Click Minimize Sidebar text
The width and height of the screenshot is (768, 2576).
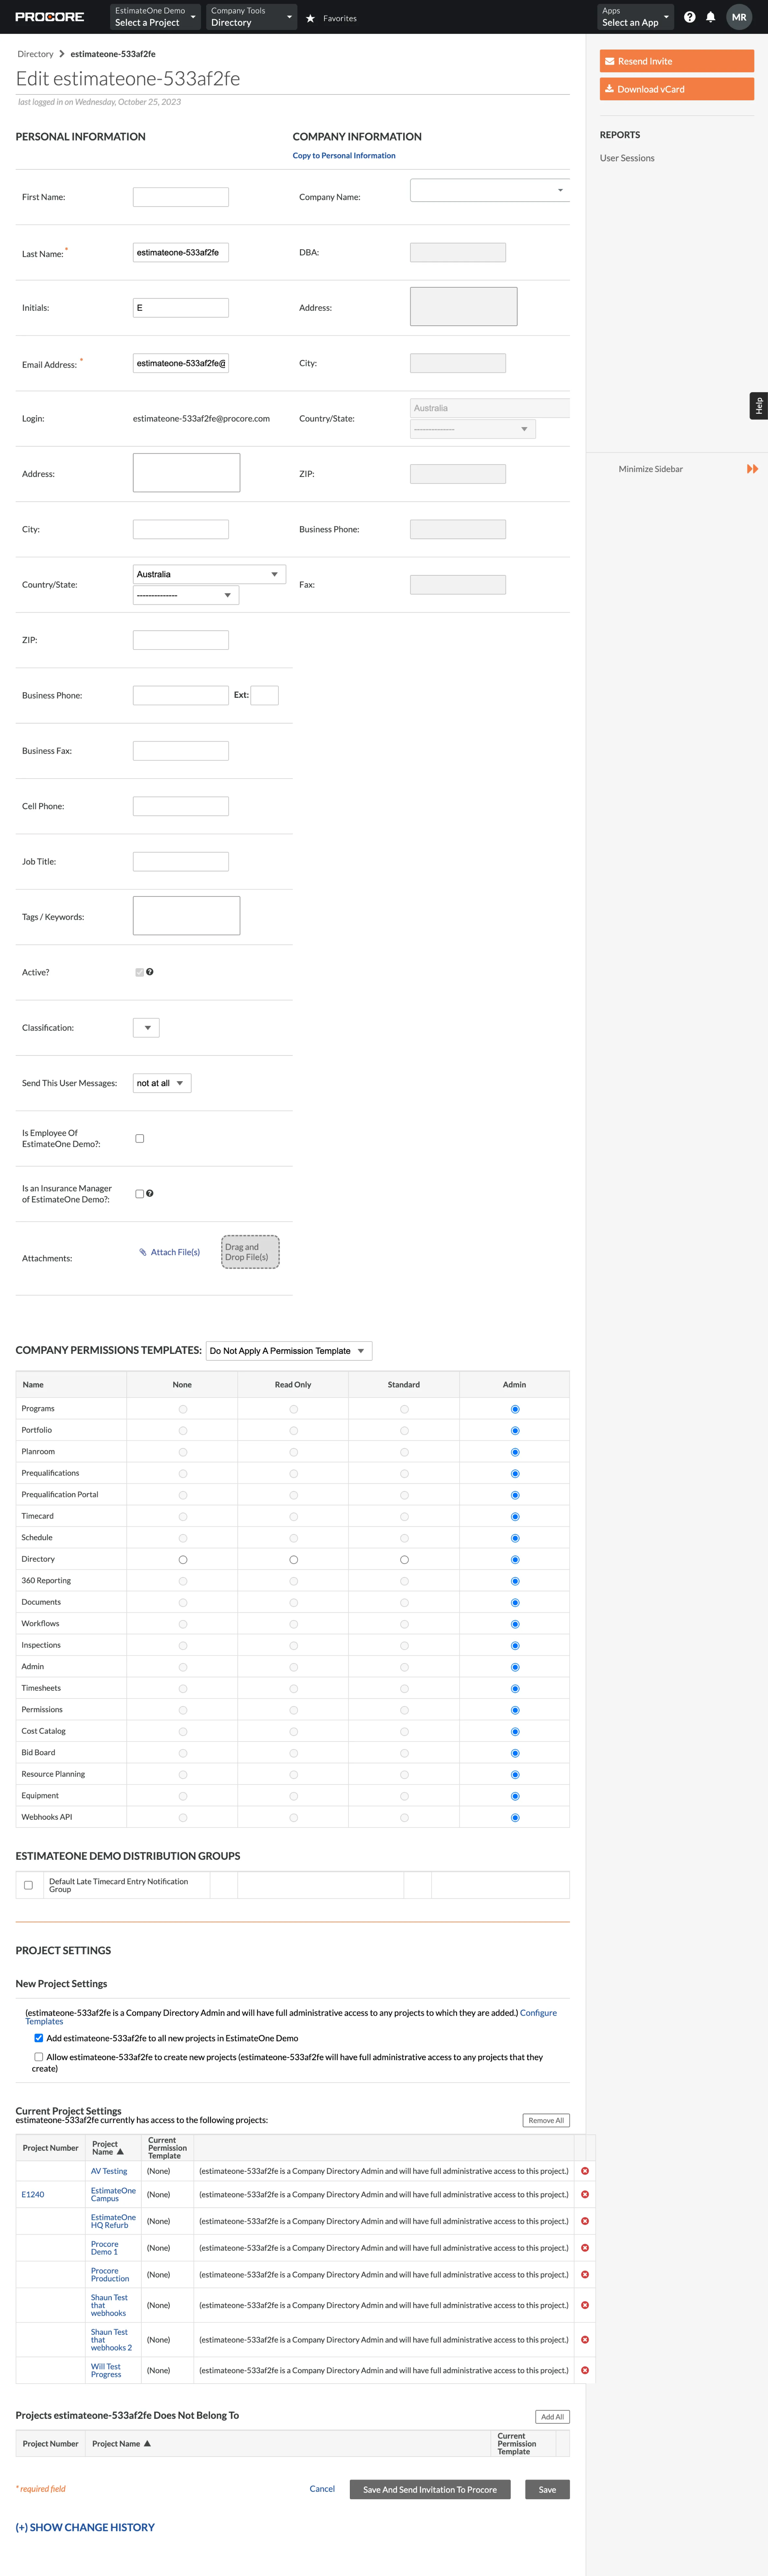coord(650,469)
